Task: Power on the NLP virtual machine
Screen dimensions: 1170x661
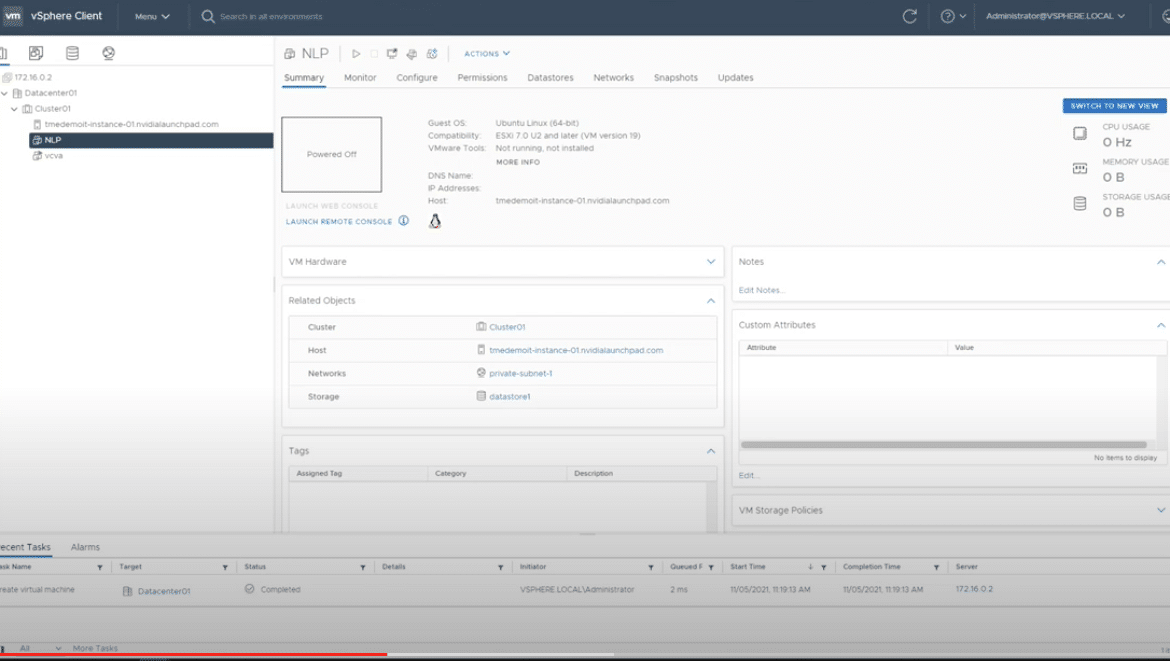Action: pos(356,54)
